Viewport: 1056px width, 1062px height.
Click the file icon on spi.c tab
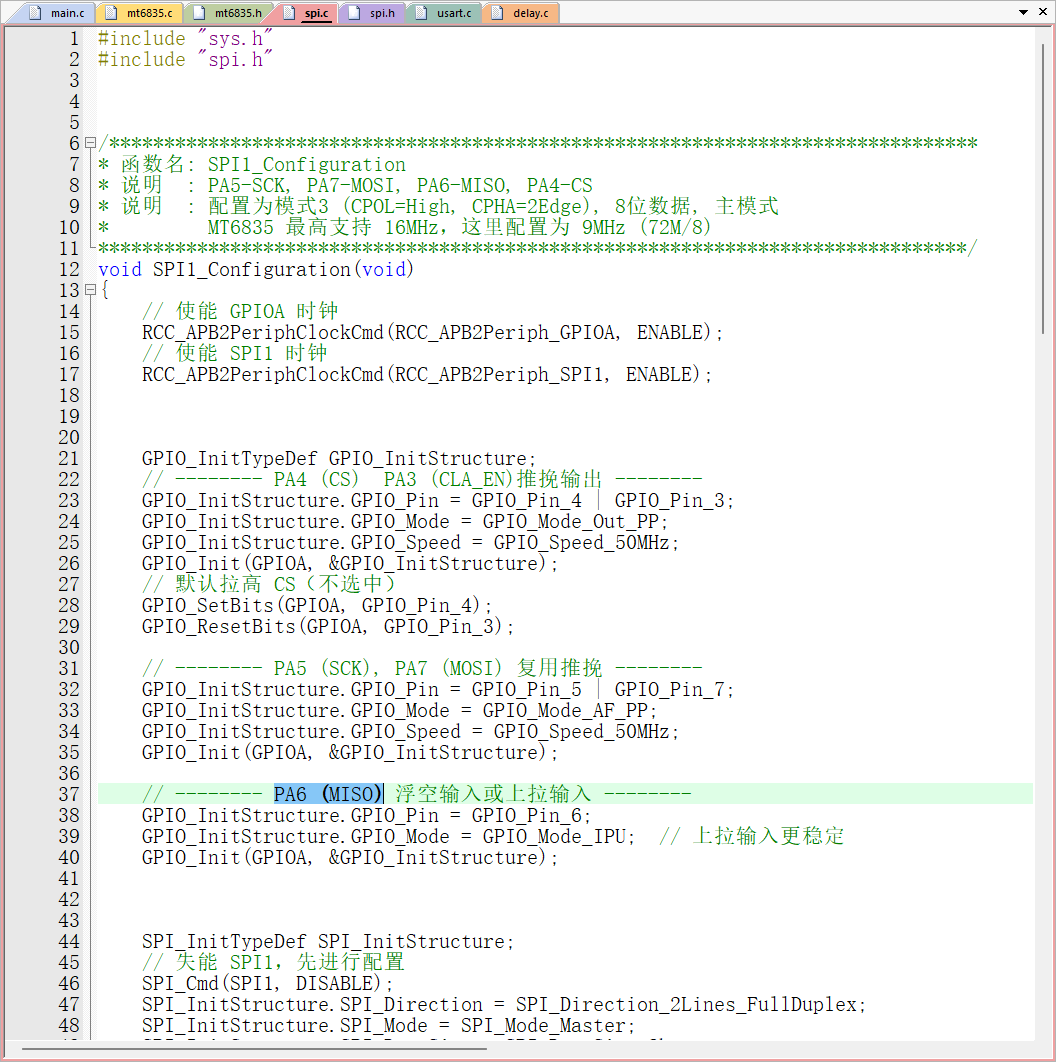tap(289, 13)
